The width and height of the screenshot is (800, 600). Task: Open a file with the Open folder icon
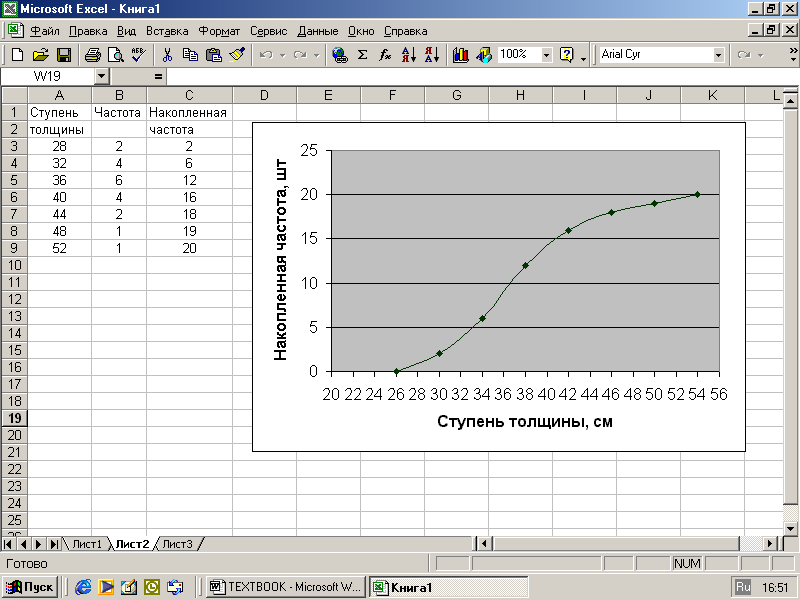point(41,55)
